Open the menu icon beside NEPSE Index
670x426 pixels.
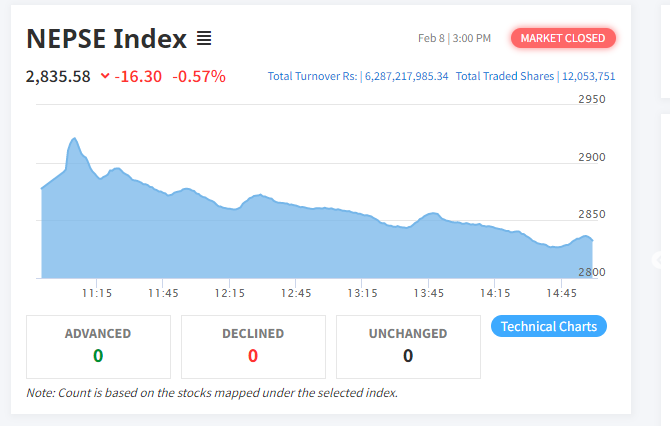(x=204, y=39)
